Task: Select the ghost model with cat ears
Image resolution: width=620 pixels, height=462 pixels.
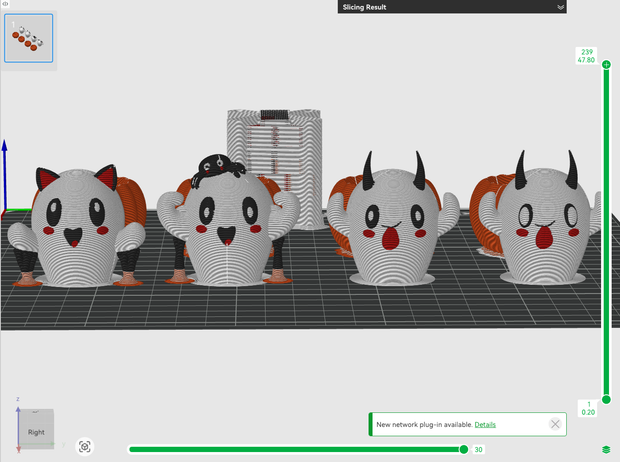Action: coord(77,227)
